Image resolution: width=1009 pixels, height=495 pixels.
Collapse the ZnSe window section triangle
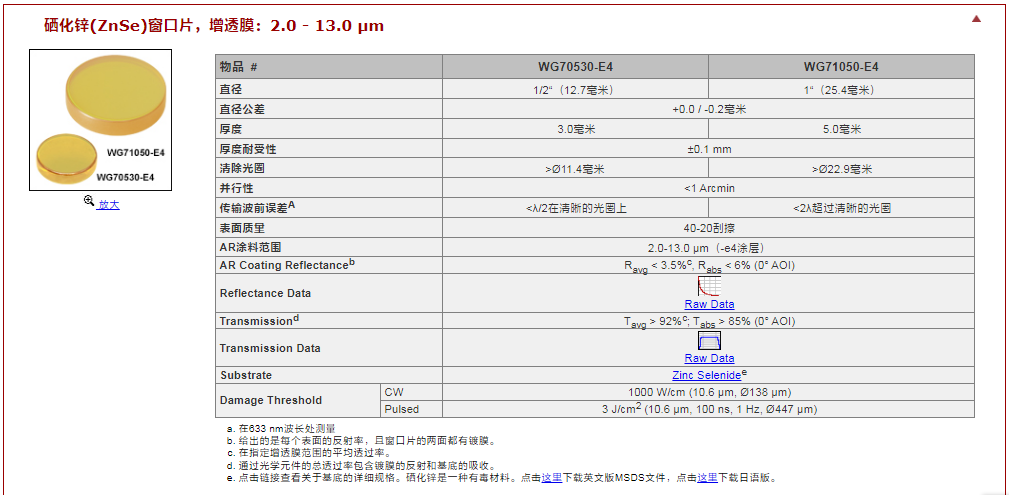coord(977,19)
